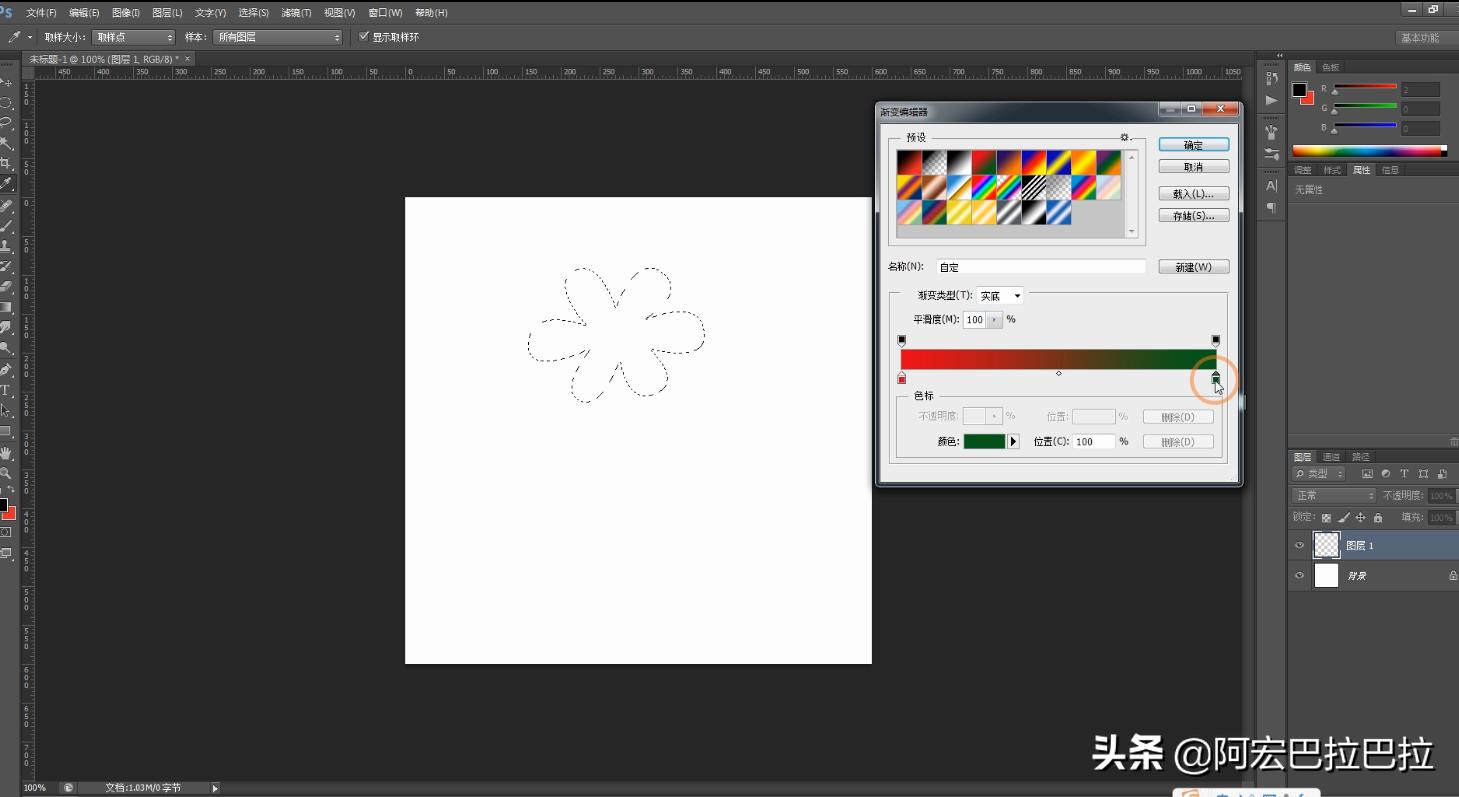Click the 名称 gradient name field
Screen dimensions: 1459x797
click(1040, 267)
